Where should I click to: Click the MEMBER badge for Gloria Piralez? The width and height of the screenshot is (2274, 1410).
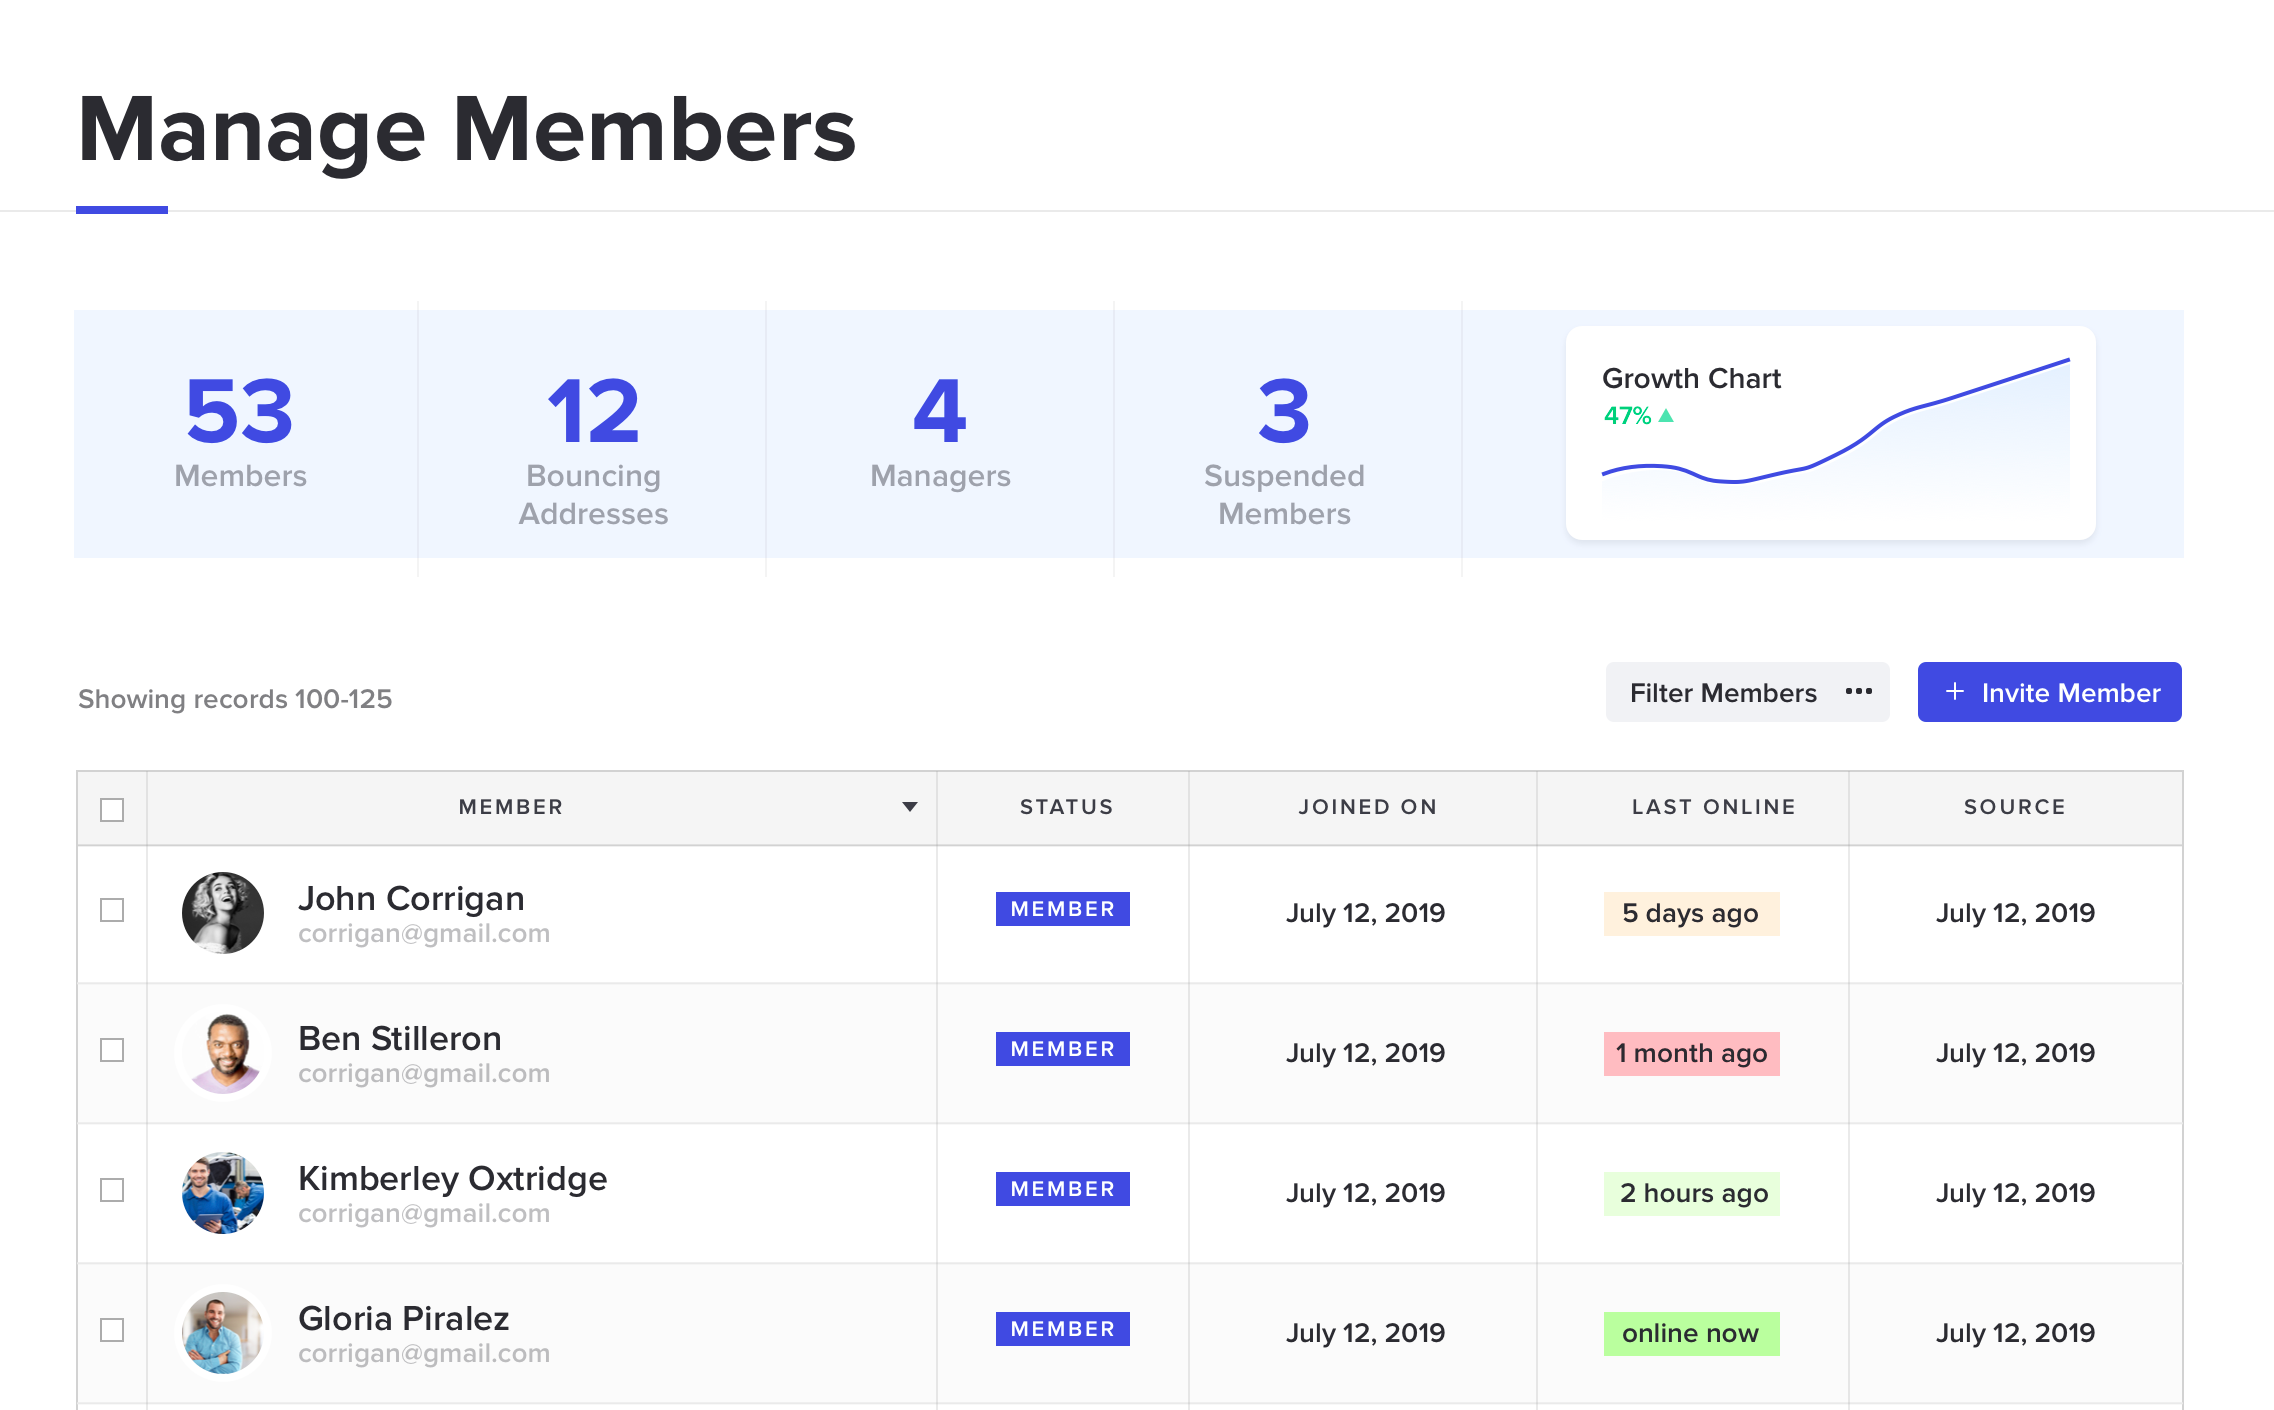[x=1063, y=1329]
